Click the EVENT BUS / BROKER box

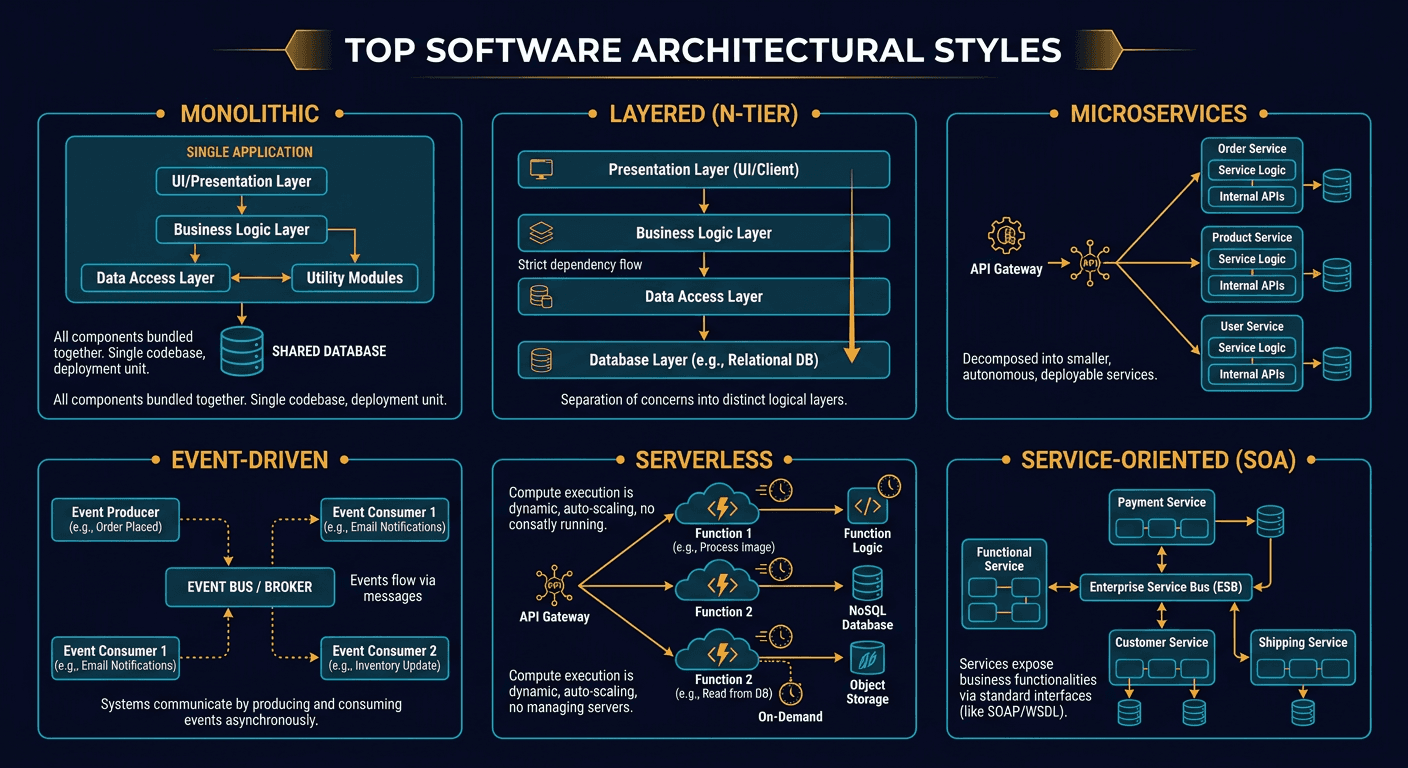click(x=249, y=587)
